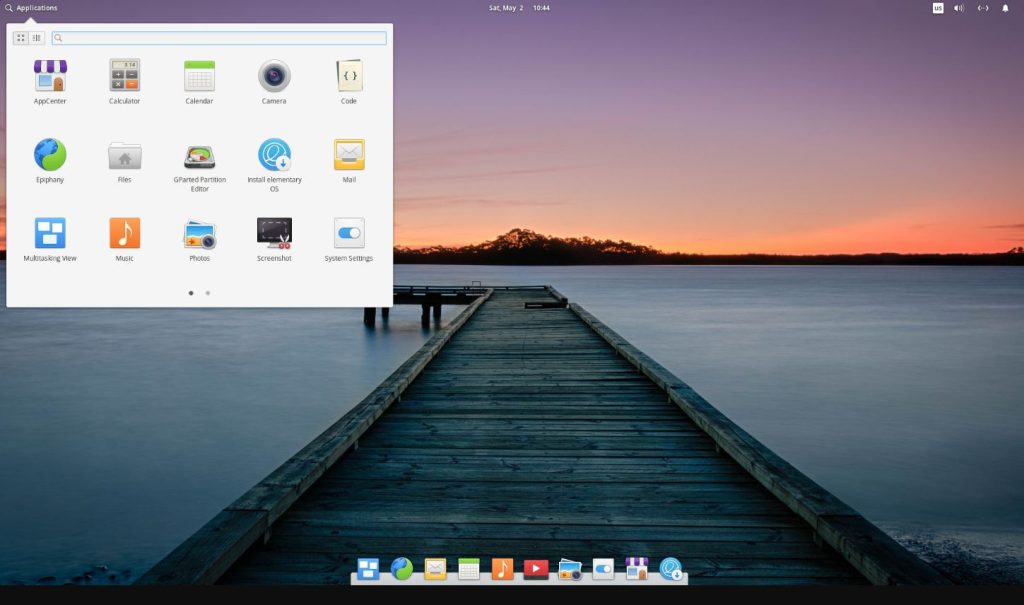This screenshot has width=1024, height=605.
Task: Open the date and time panel menu
Action: (519, 8)
